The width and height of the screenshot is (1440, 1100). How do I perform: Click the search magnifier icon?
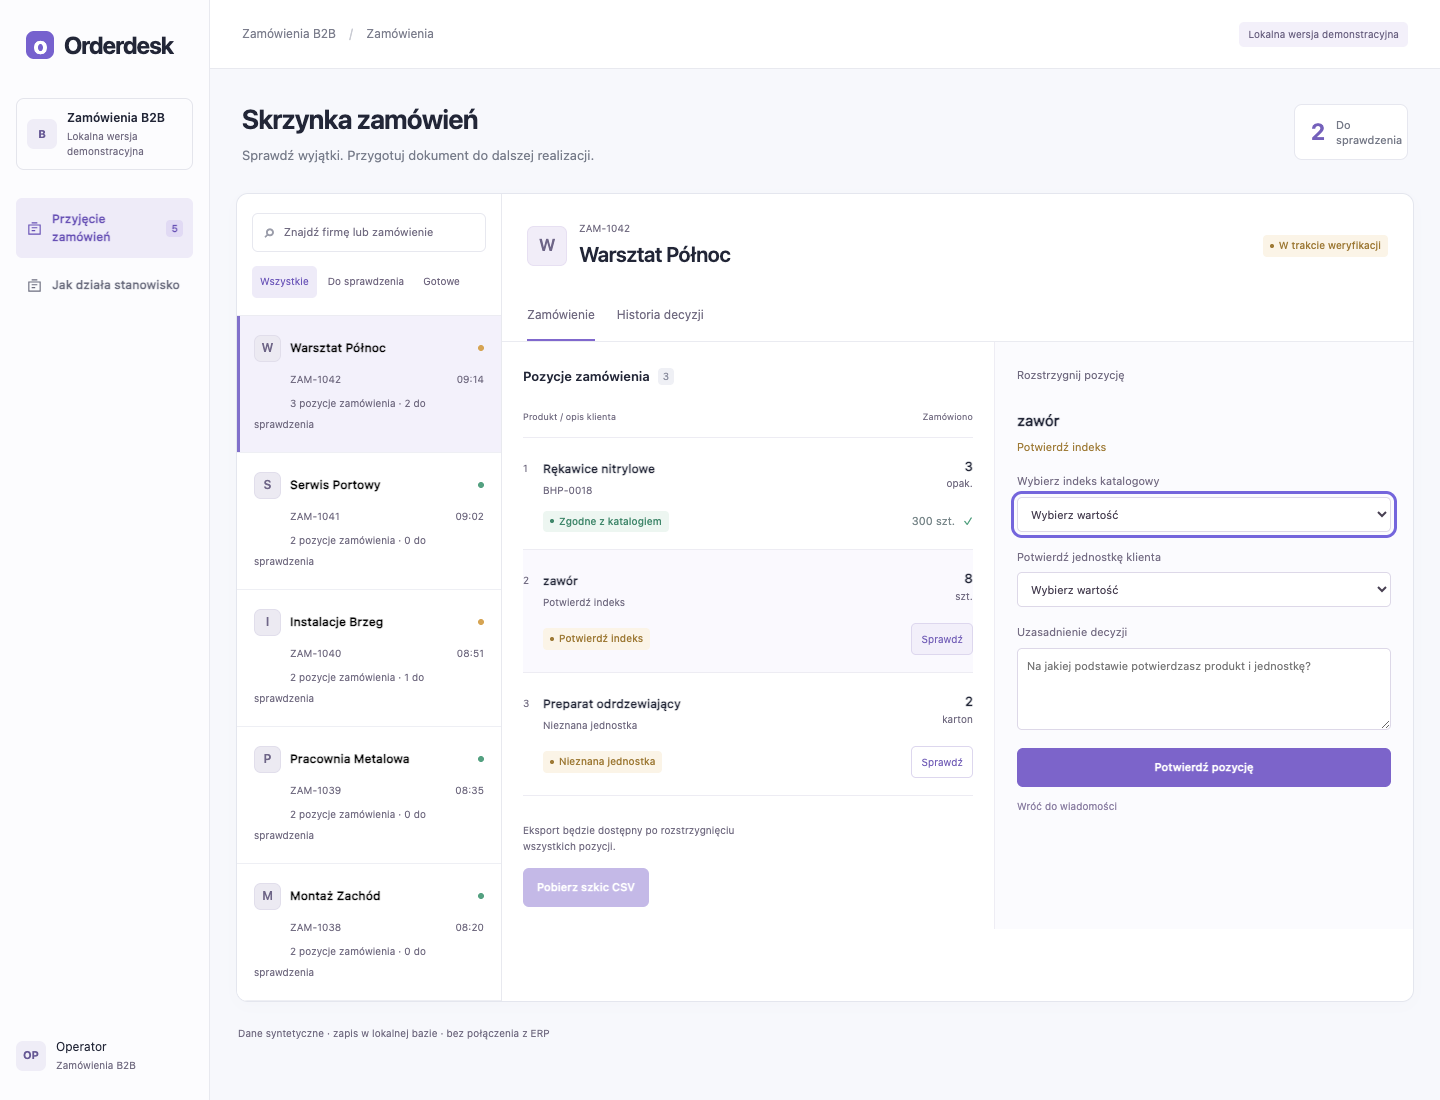tap(269, 232)
